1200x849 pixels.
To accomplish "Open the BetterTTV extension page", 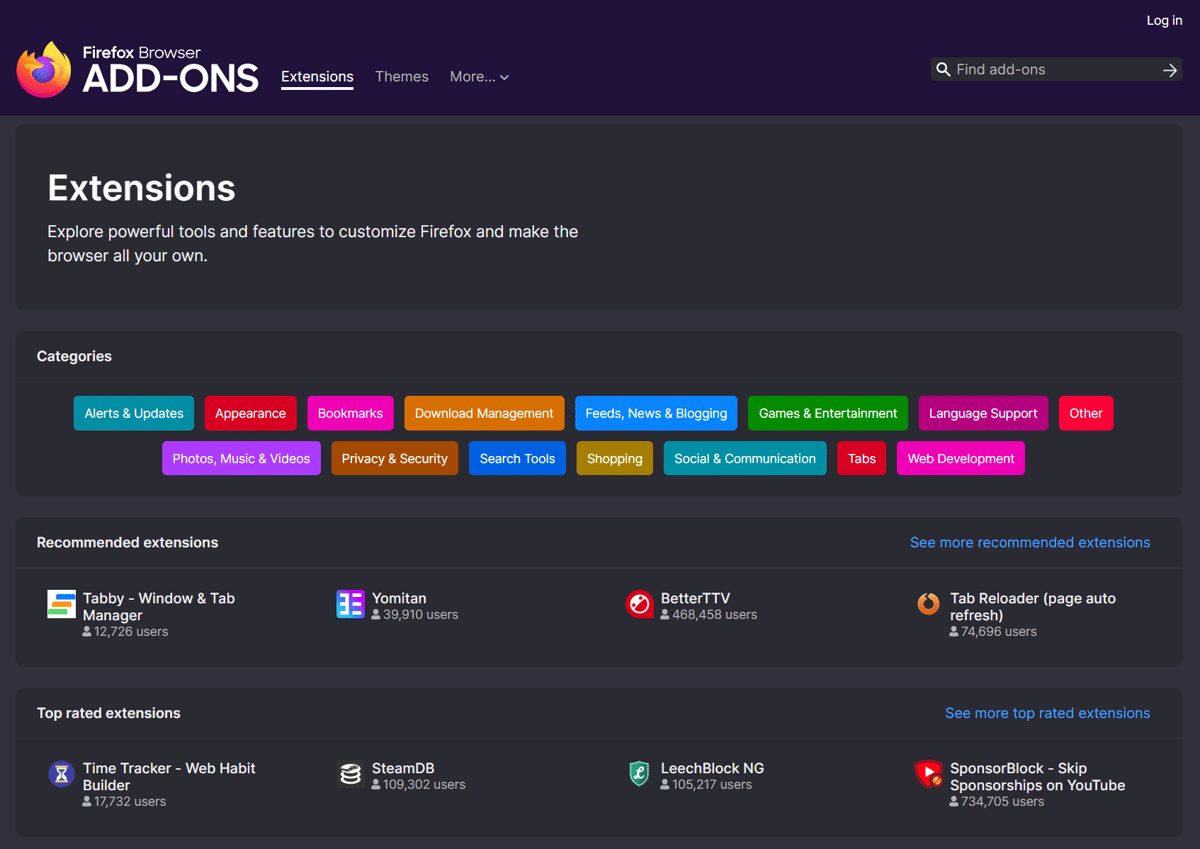I will point(695,598).
